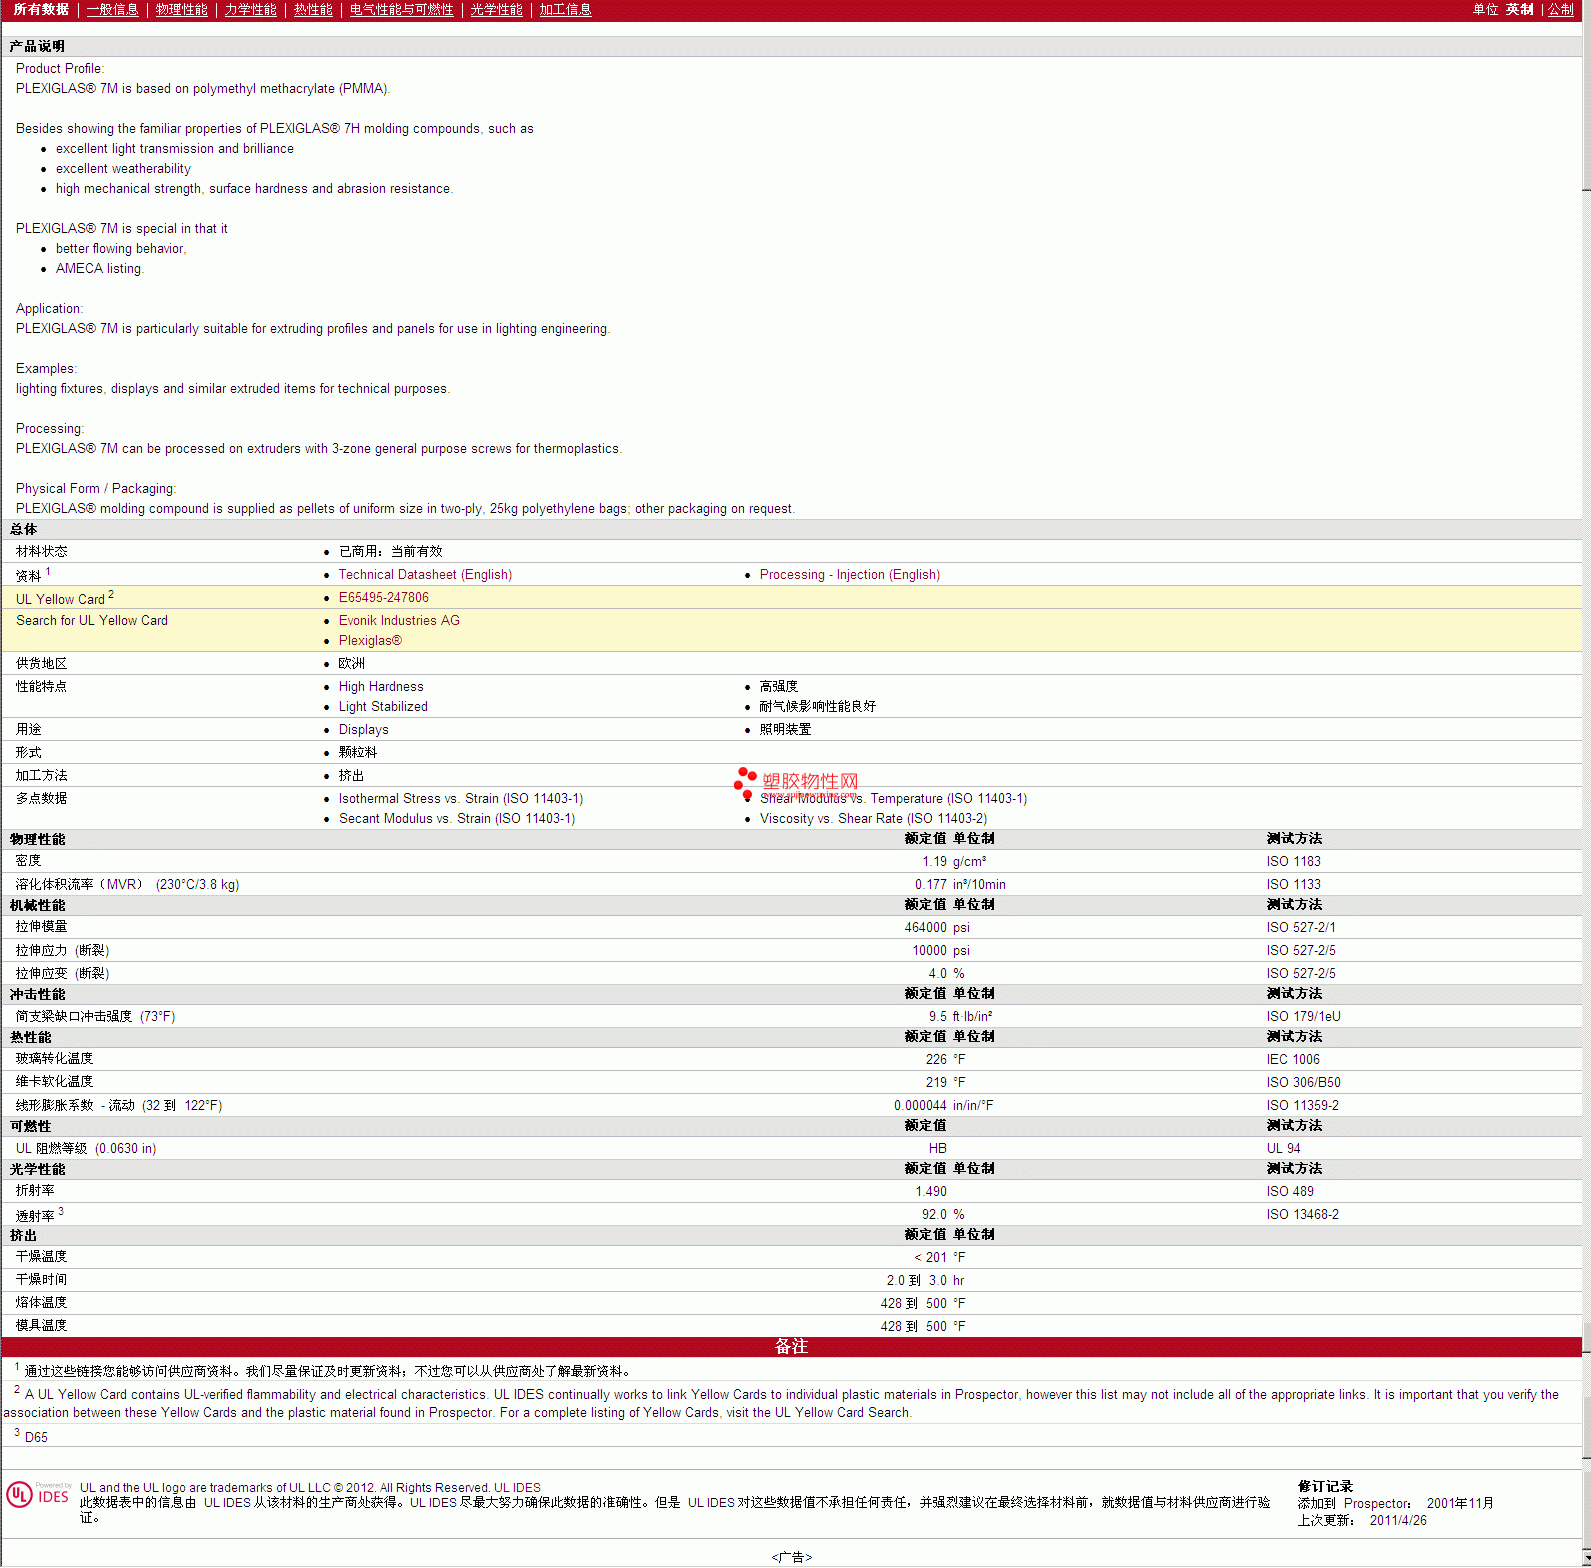Click the 上次更新 date '2011/4/26'
Viewport: 1591px width, 1568px height.
[1398, 1521]
